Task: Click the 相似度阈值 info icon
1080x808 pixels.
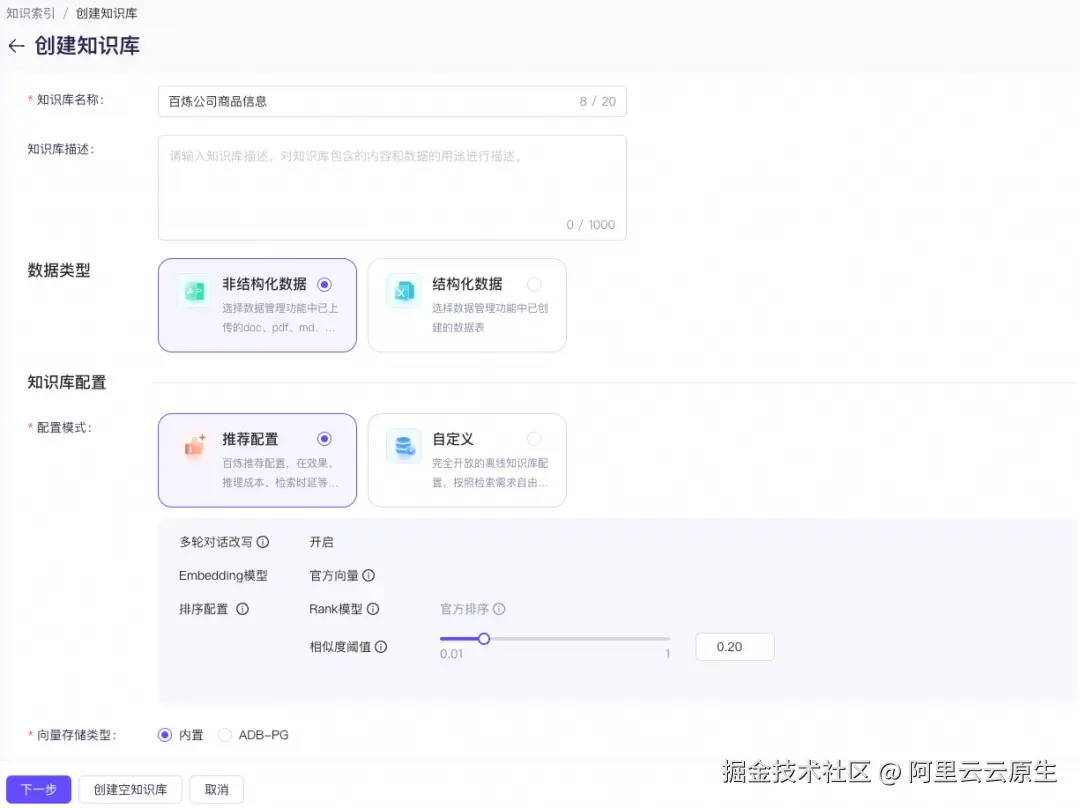Action: [x=381, y=647]
